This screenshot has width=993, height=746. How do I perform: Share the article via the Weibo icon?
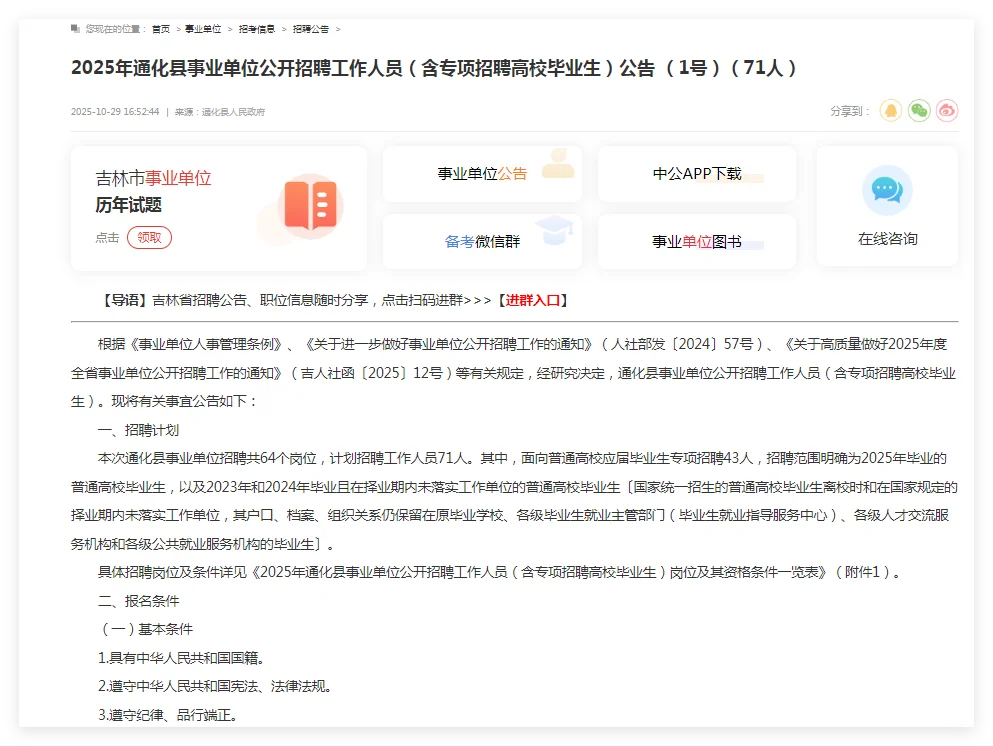(946, 110)
